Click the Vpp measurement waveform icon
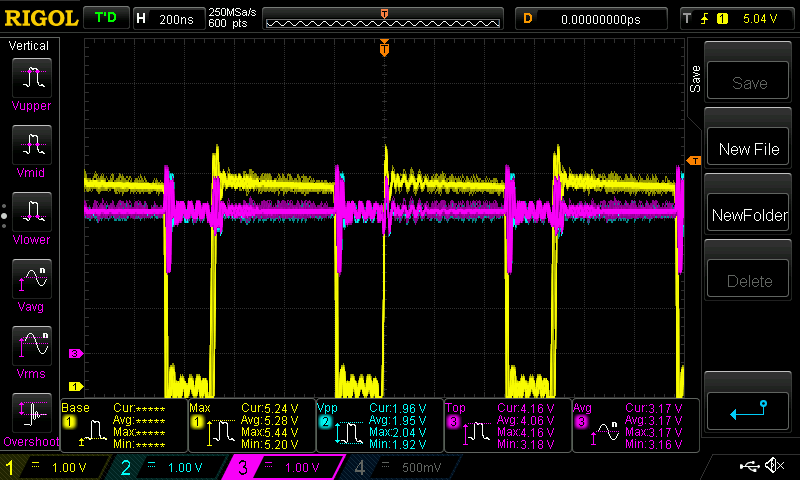 point(349,432)
